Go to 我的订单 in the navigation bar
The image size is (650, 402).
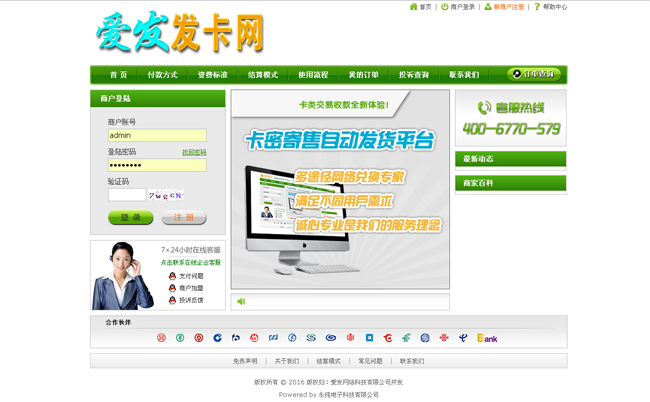coord(363,75)
